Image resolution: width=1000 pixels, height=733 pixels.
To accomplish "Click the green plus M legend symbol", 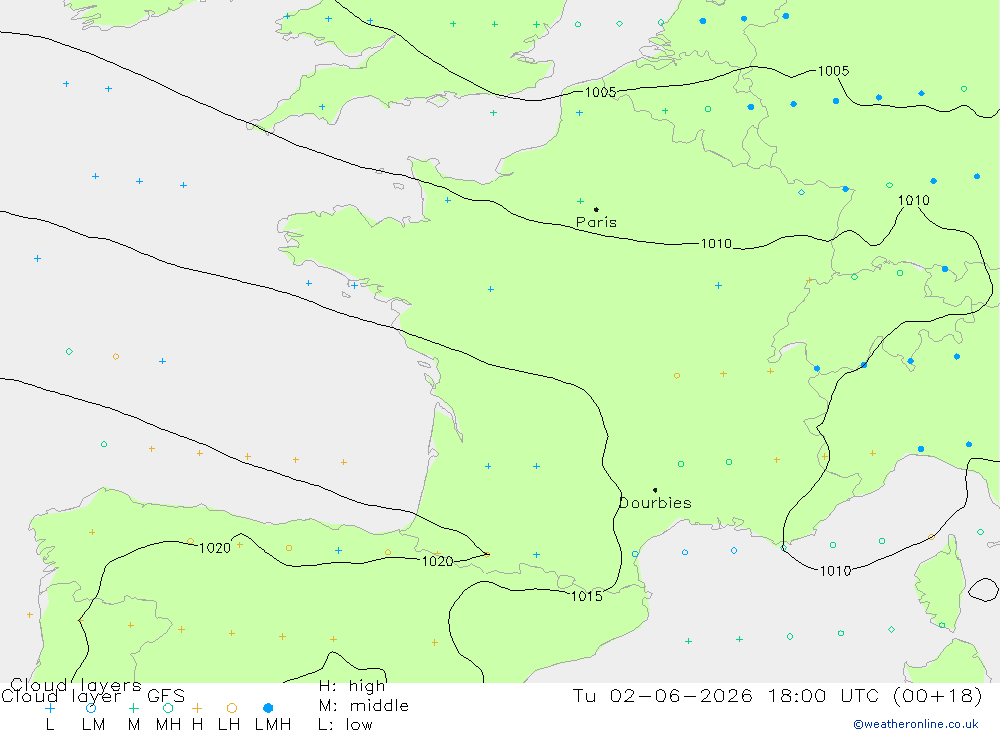I will coord(133,708).
